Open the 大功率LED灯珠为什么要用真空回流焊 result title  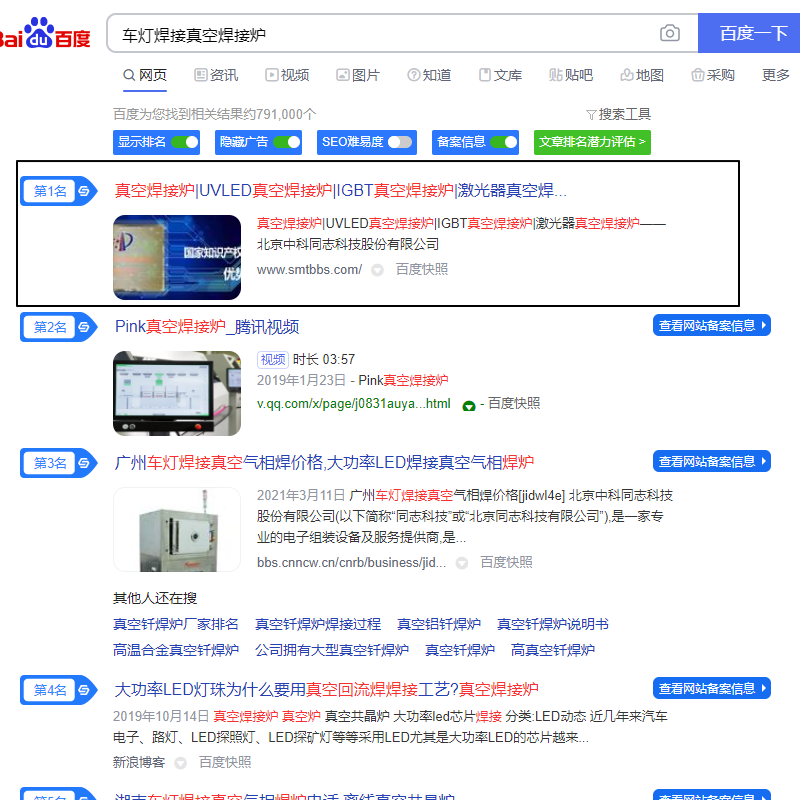point(327,690)
